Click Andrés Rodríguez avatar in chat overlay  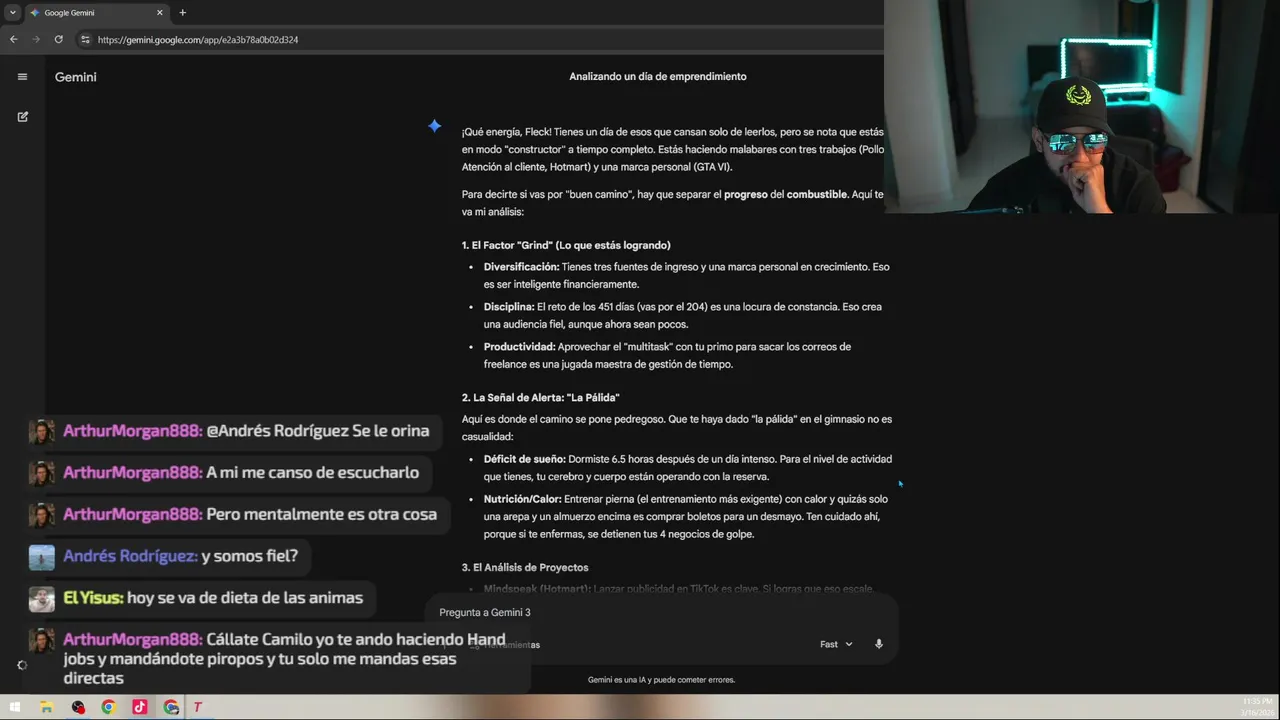point(42,557)
